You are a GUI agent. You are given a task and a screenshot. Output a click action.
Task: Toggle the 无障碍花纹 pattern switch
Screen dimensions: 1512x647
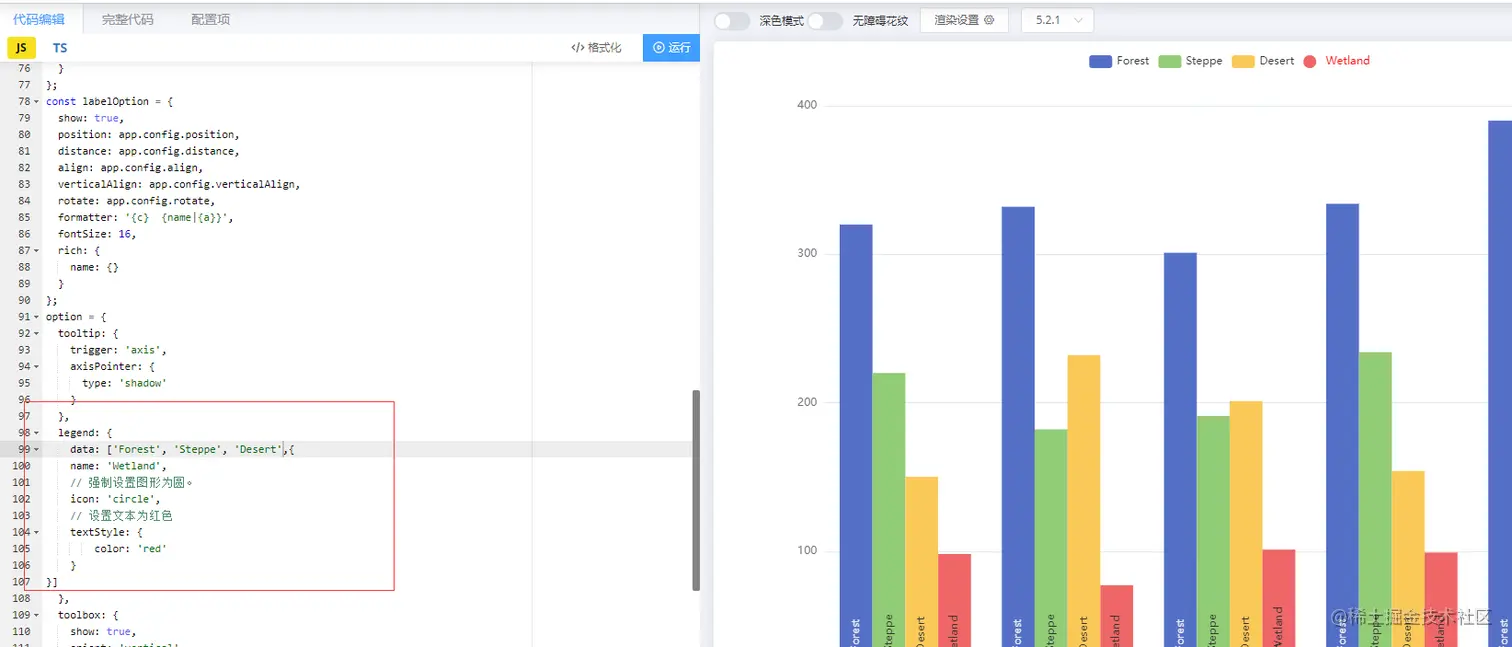[825, 21]
